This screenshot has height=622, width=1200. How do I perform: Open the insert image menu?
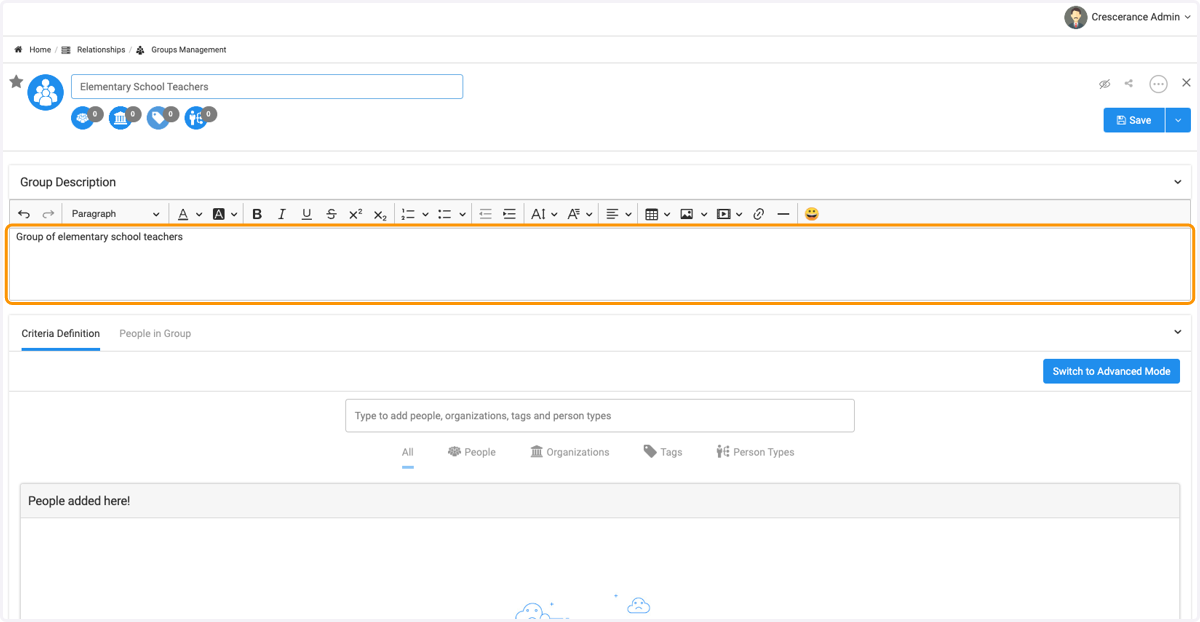click(693, 214)
